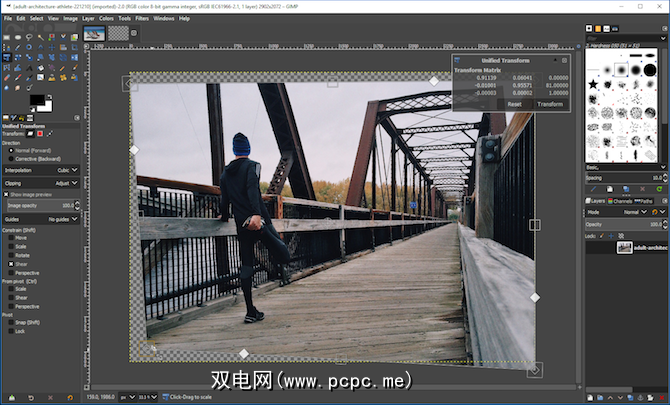The width and height of the screenshot is (670, 405).
Task: Click the Transform button in the Unified Transform dialog
Action: pyautogui.click(x=550, y=103)
